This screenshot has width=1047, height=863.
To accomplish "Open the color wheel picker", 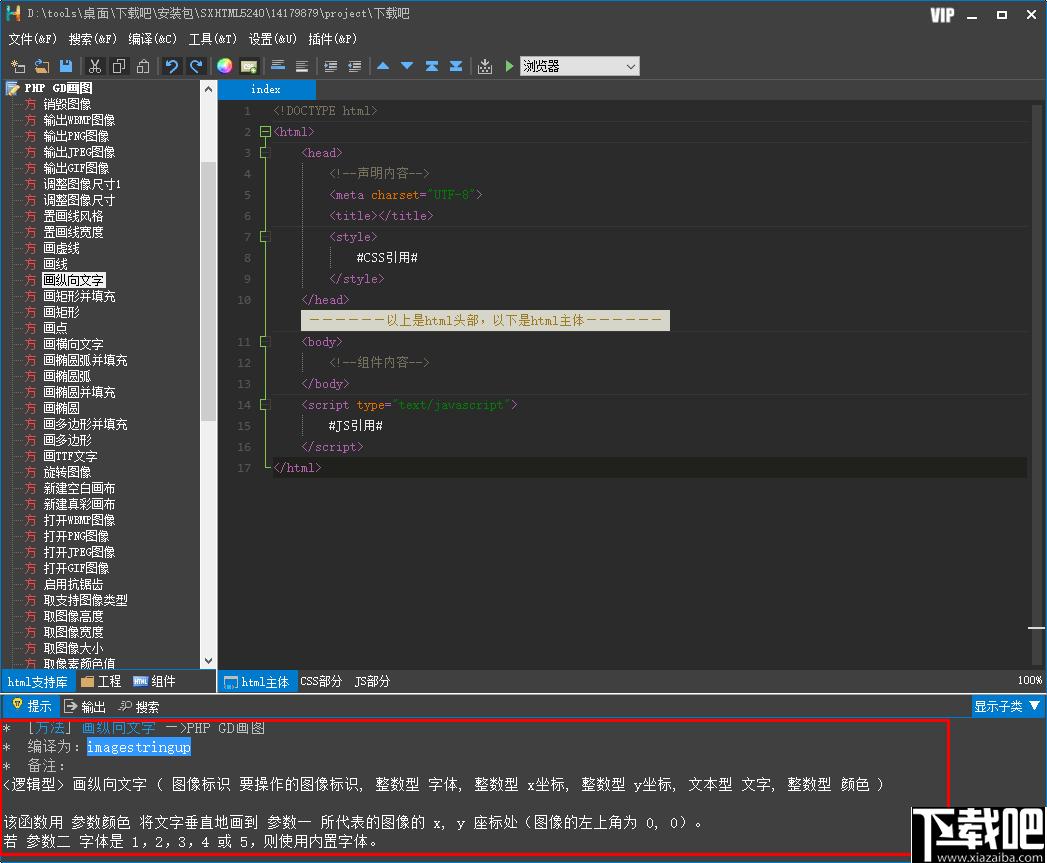I will pos(224,66).
